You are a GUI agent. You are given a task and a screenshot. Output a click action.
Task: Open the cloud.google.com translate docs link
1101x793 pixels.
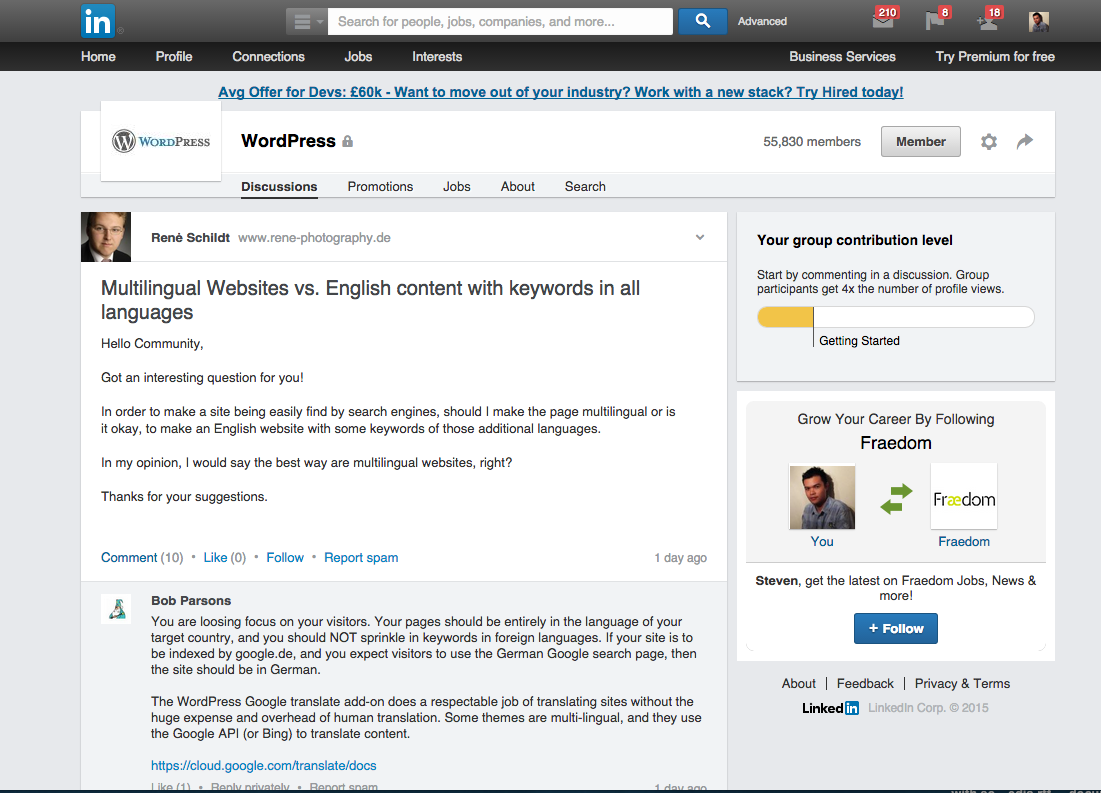coord(263,766)
